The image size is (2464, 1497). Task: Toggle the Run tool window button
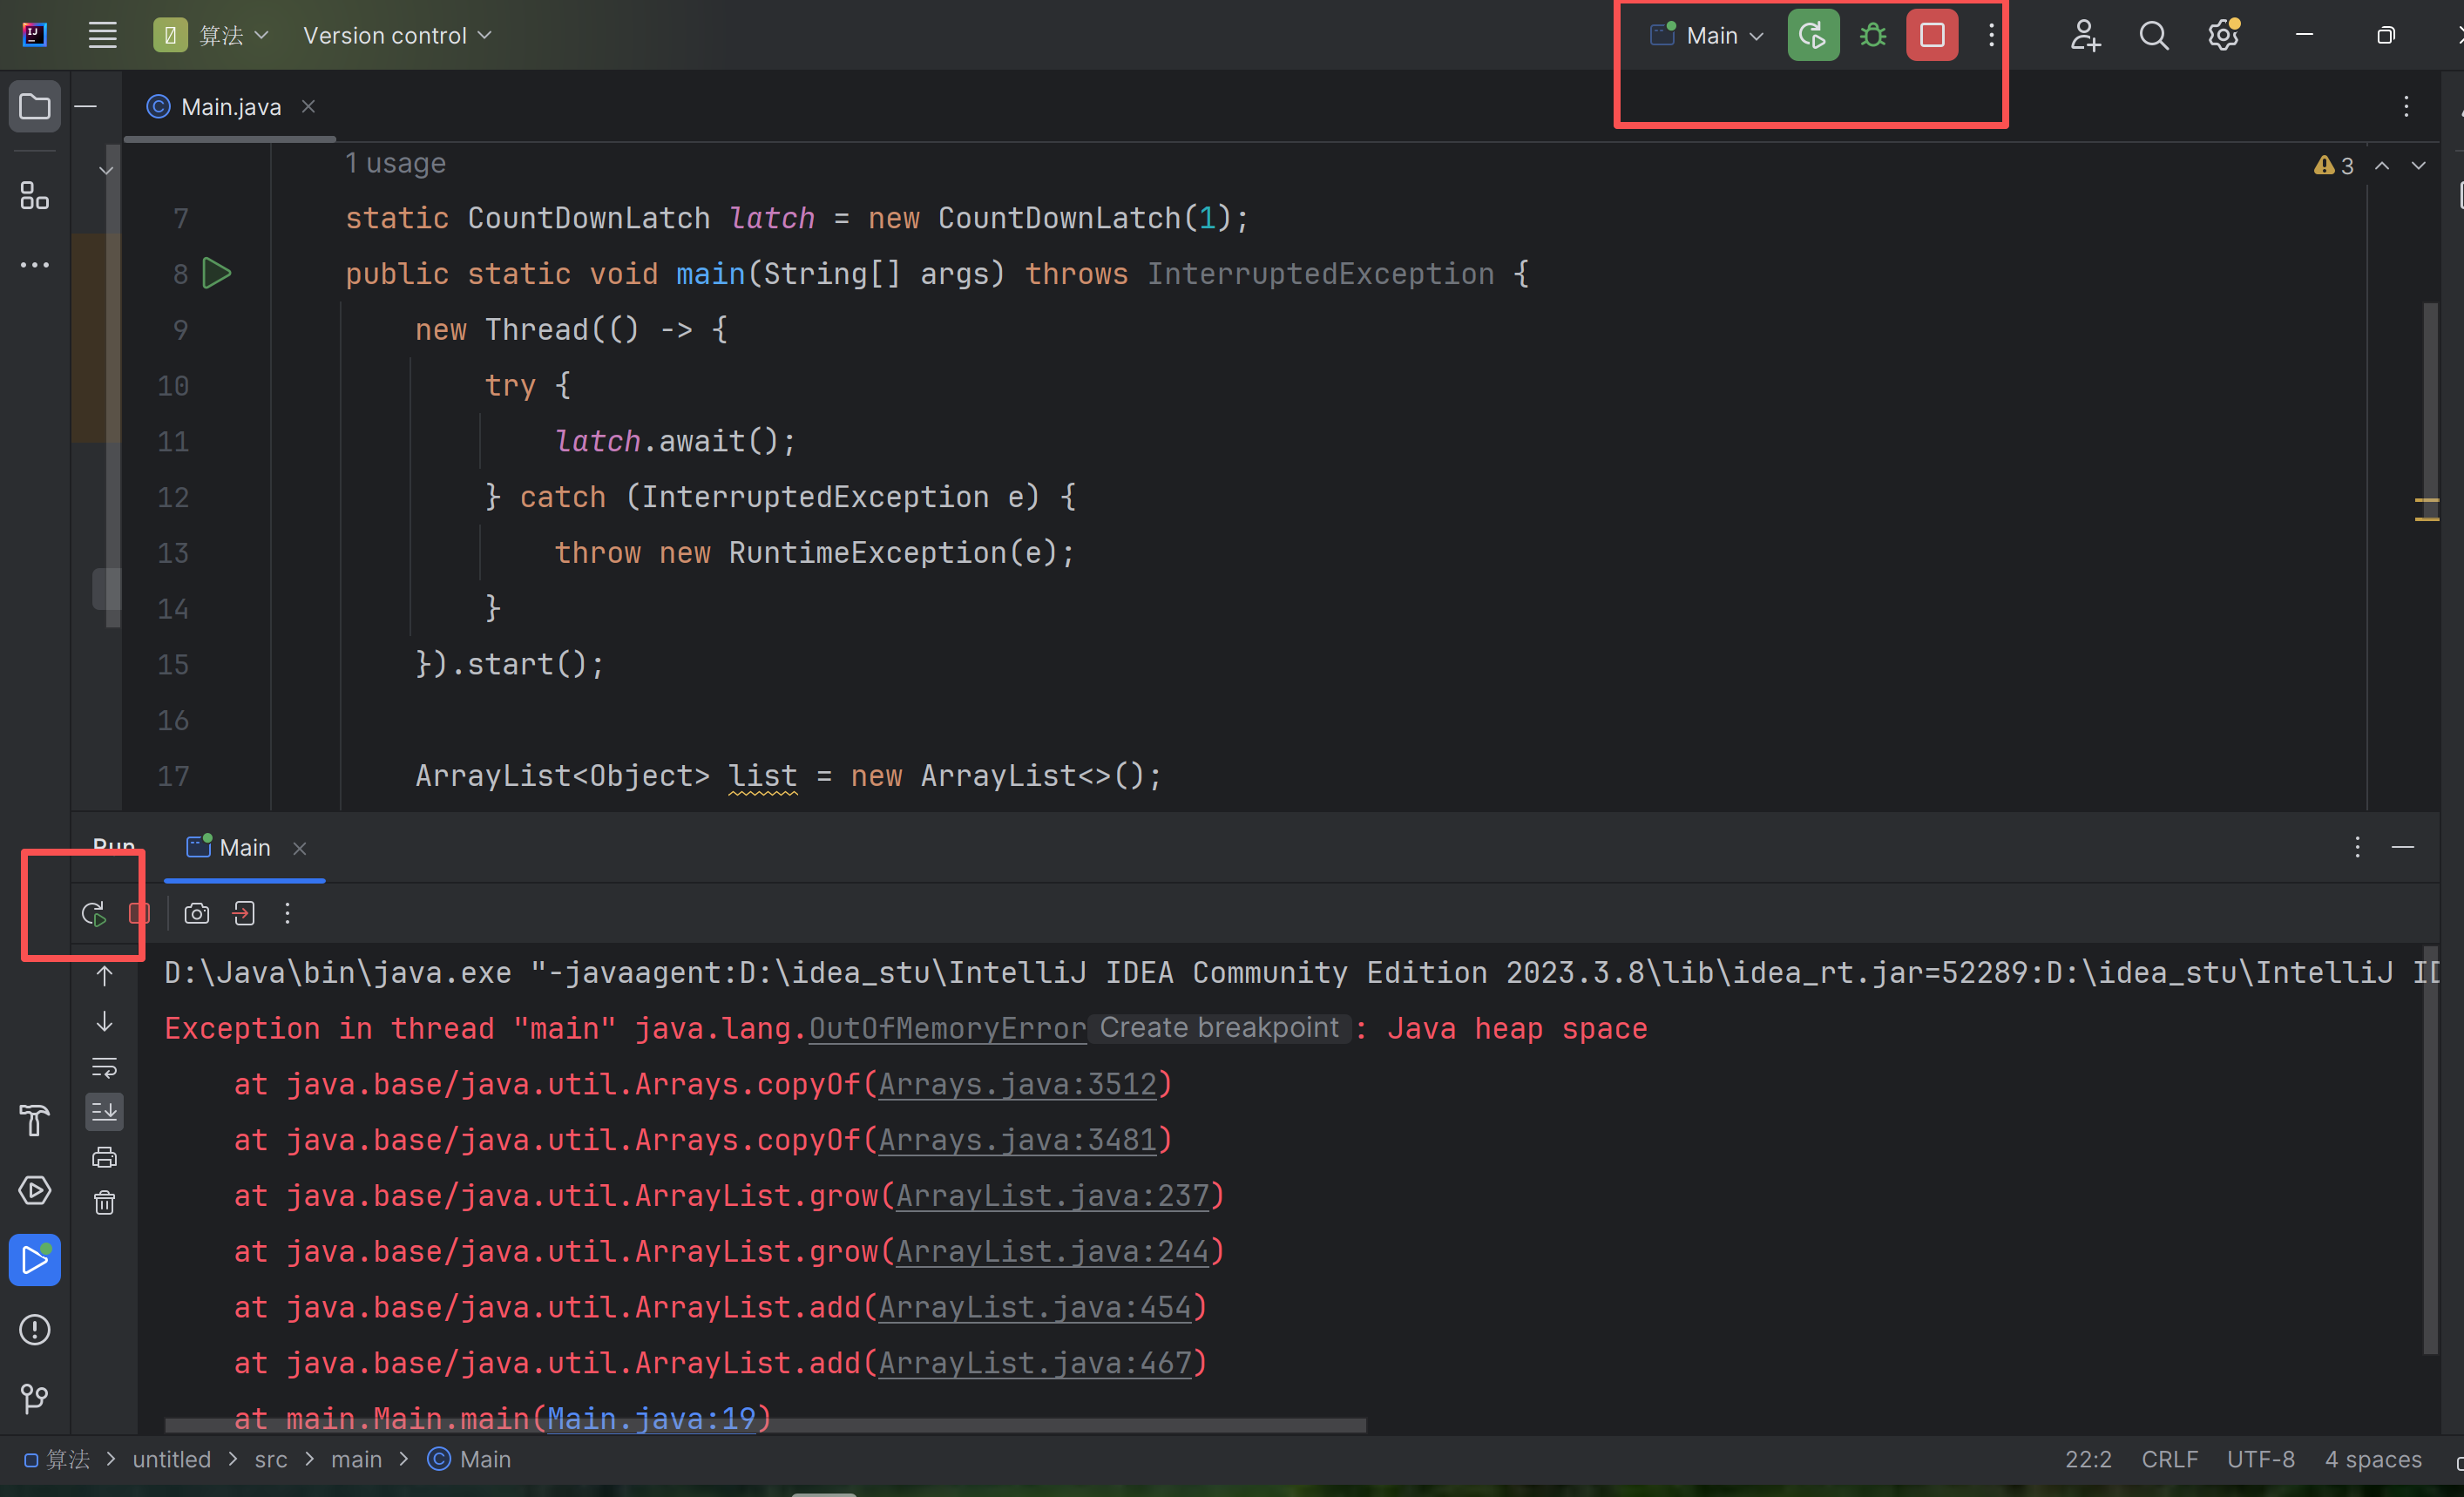point(35,1259)
